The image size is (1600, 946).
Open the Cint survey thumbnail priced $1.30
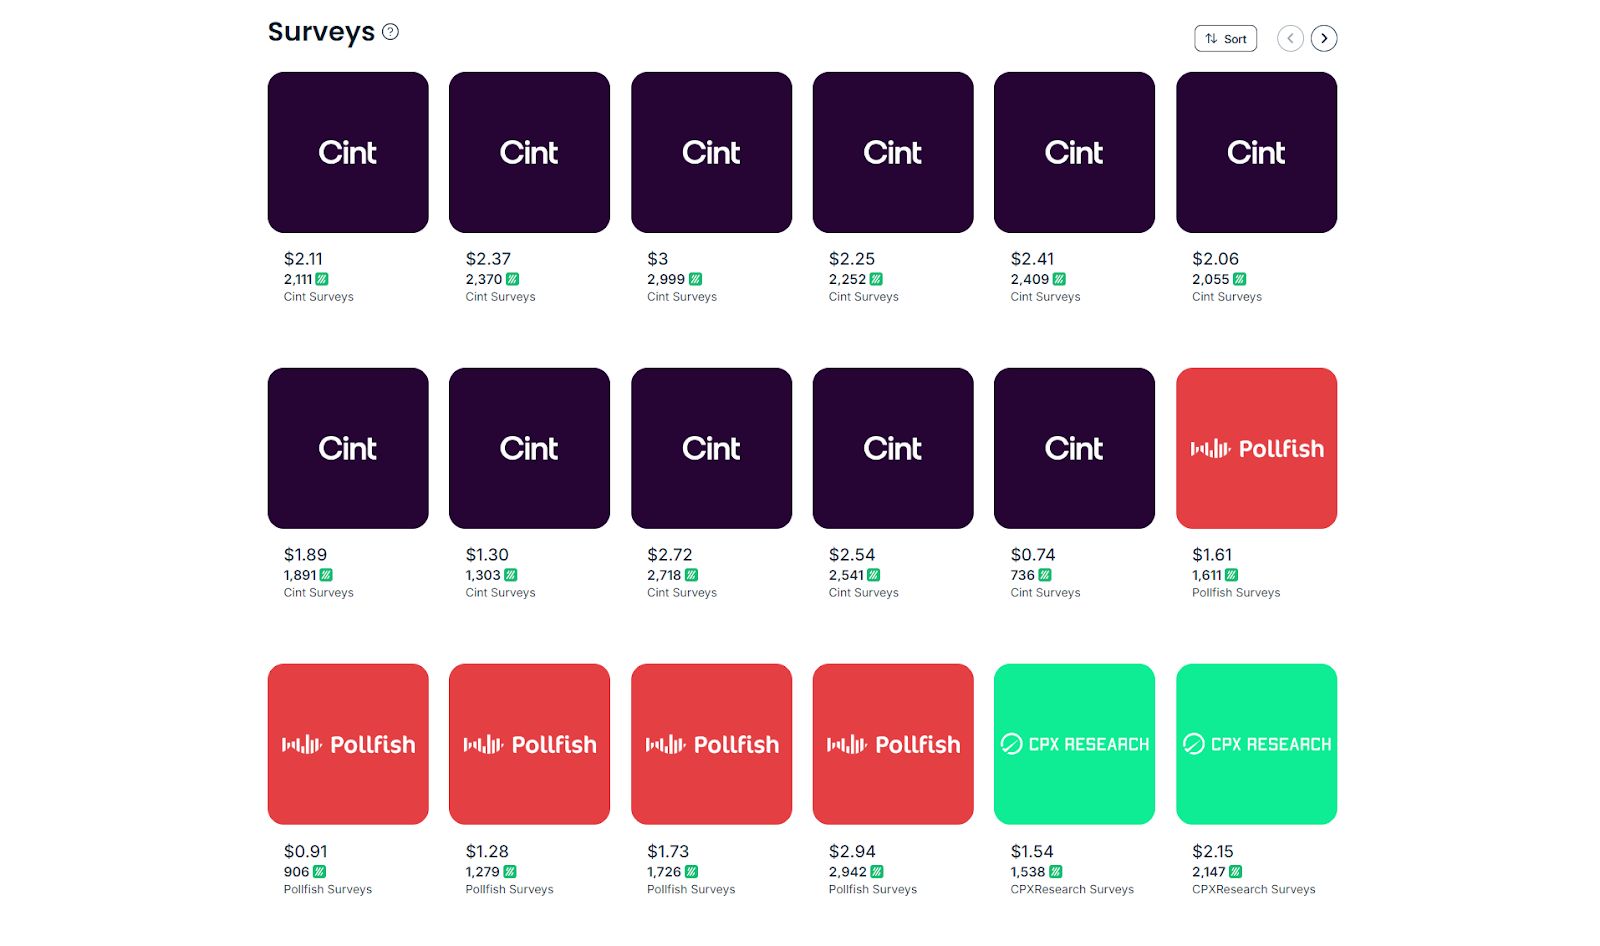tap(529, 448)
